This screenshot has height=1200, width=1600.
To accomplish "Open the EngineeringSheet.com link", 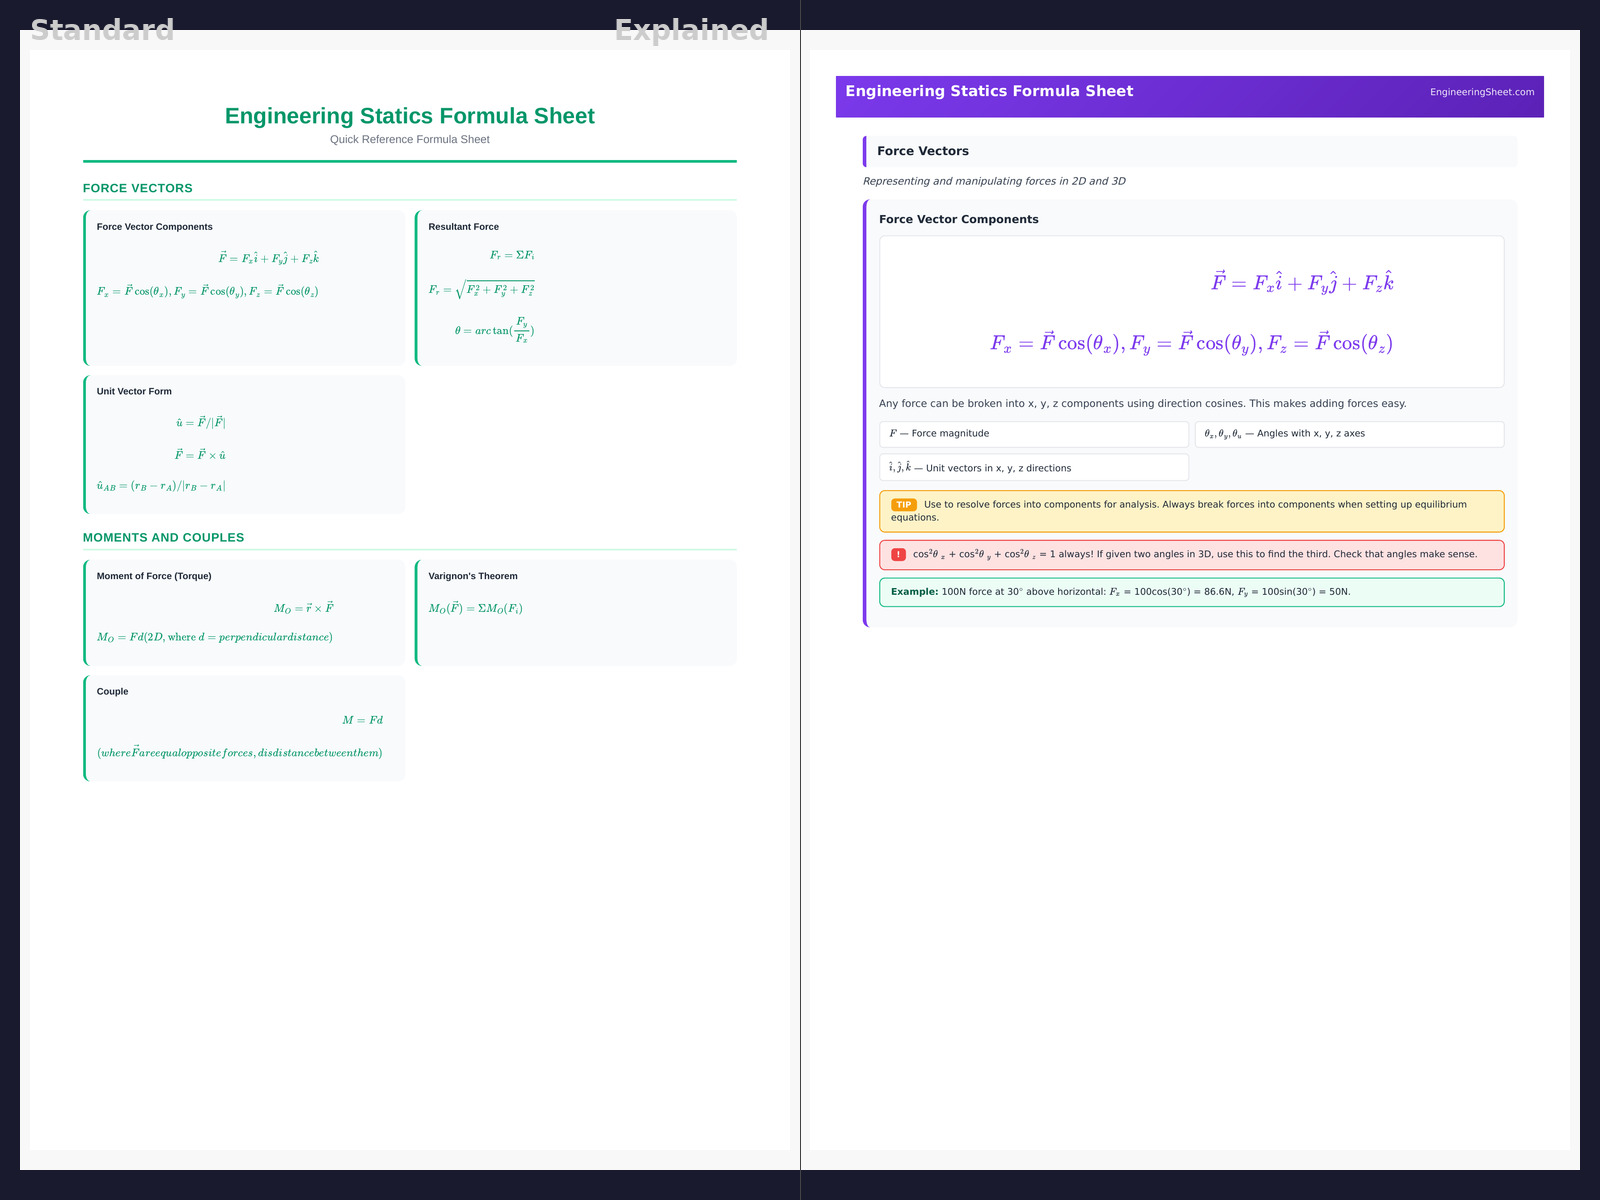I will (1481, 92).
